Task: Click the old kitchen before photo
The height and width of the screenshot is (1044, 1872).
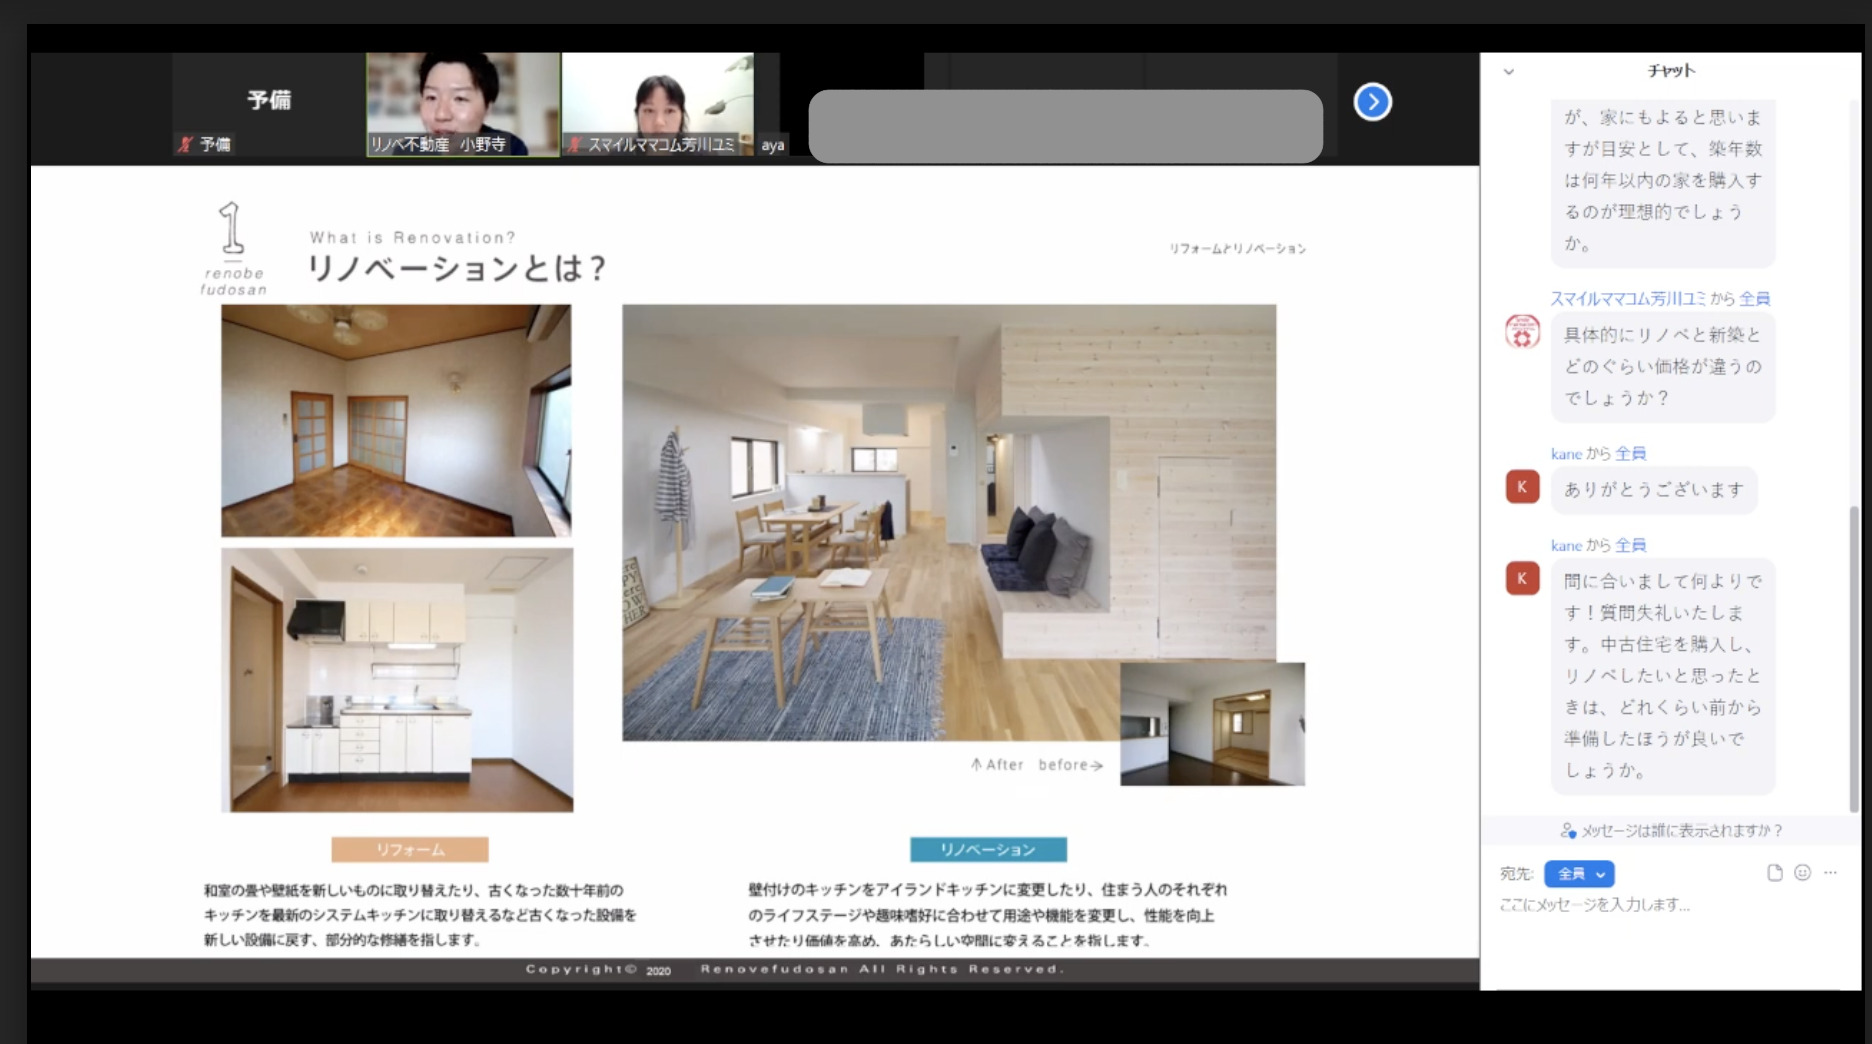Action: click(397, 680)
